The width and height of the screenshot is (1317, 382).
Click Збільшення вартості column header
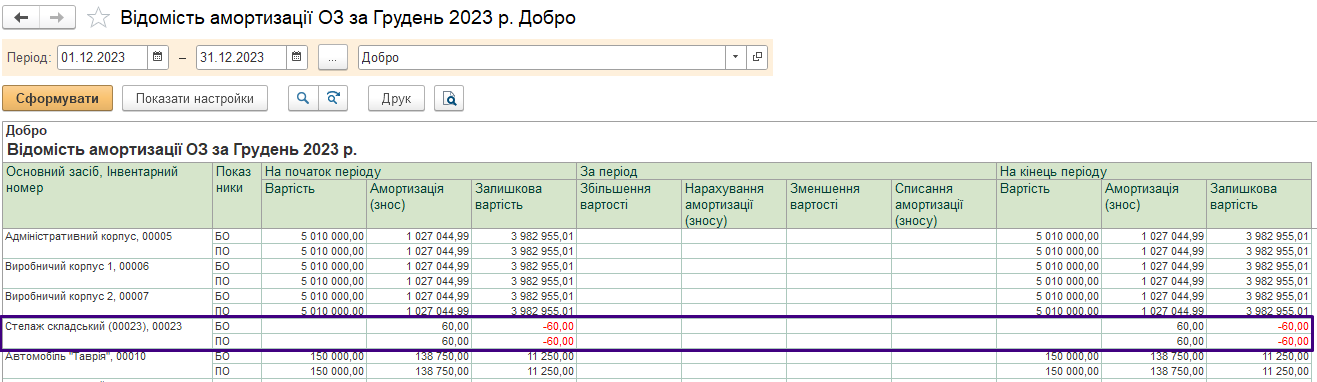point(630,204)
